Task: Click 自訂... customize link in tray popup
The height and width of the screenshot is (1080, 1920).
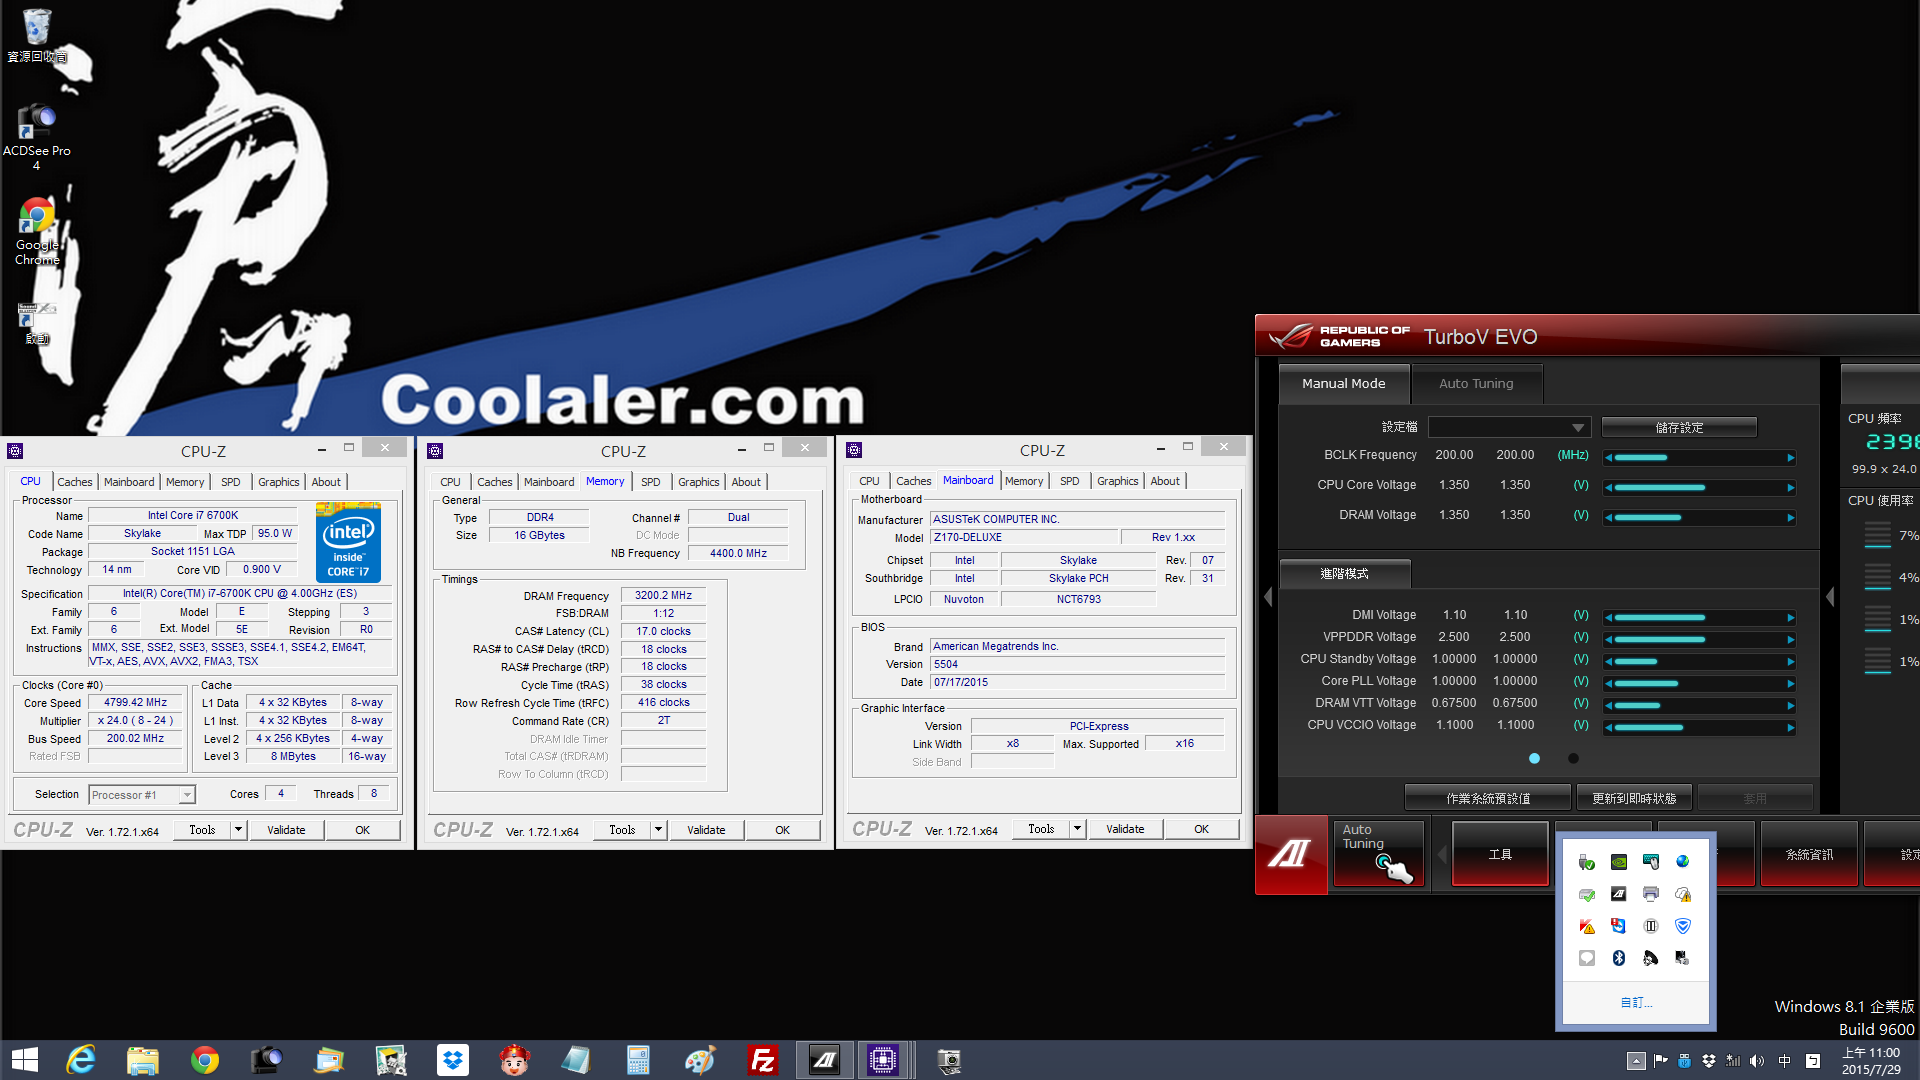Action: (x=1636, y=1002)
